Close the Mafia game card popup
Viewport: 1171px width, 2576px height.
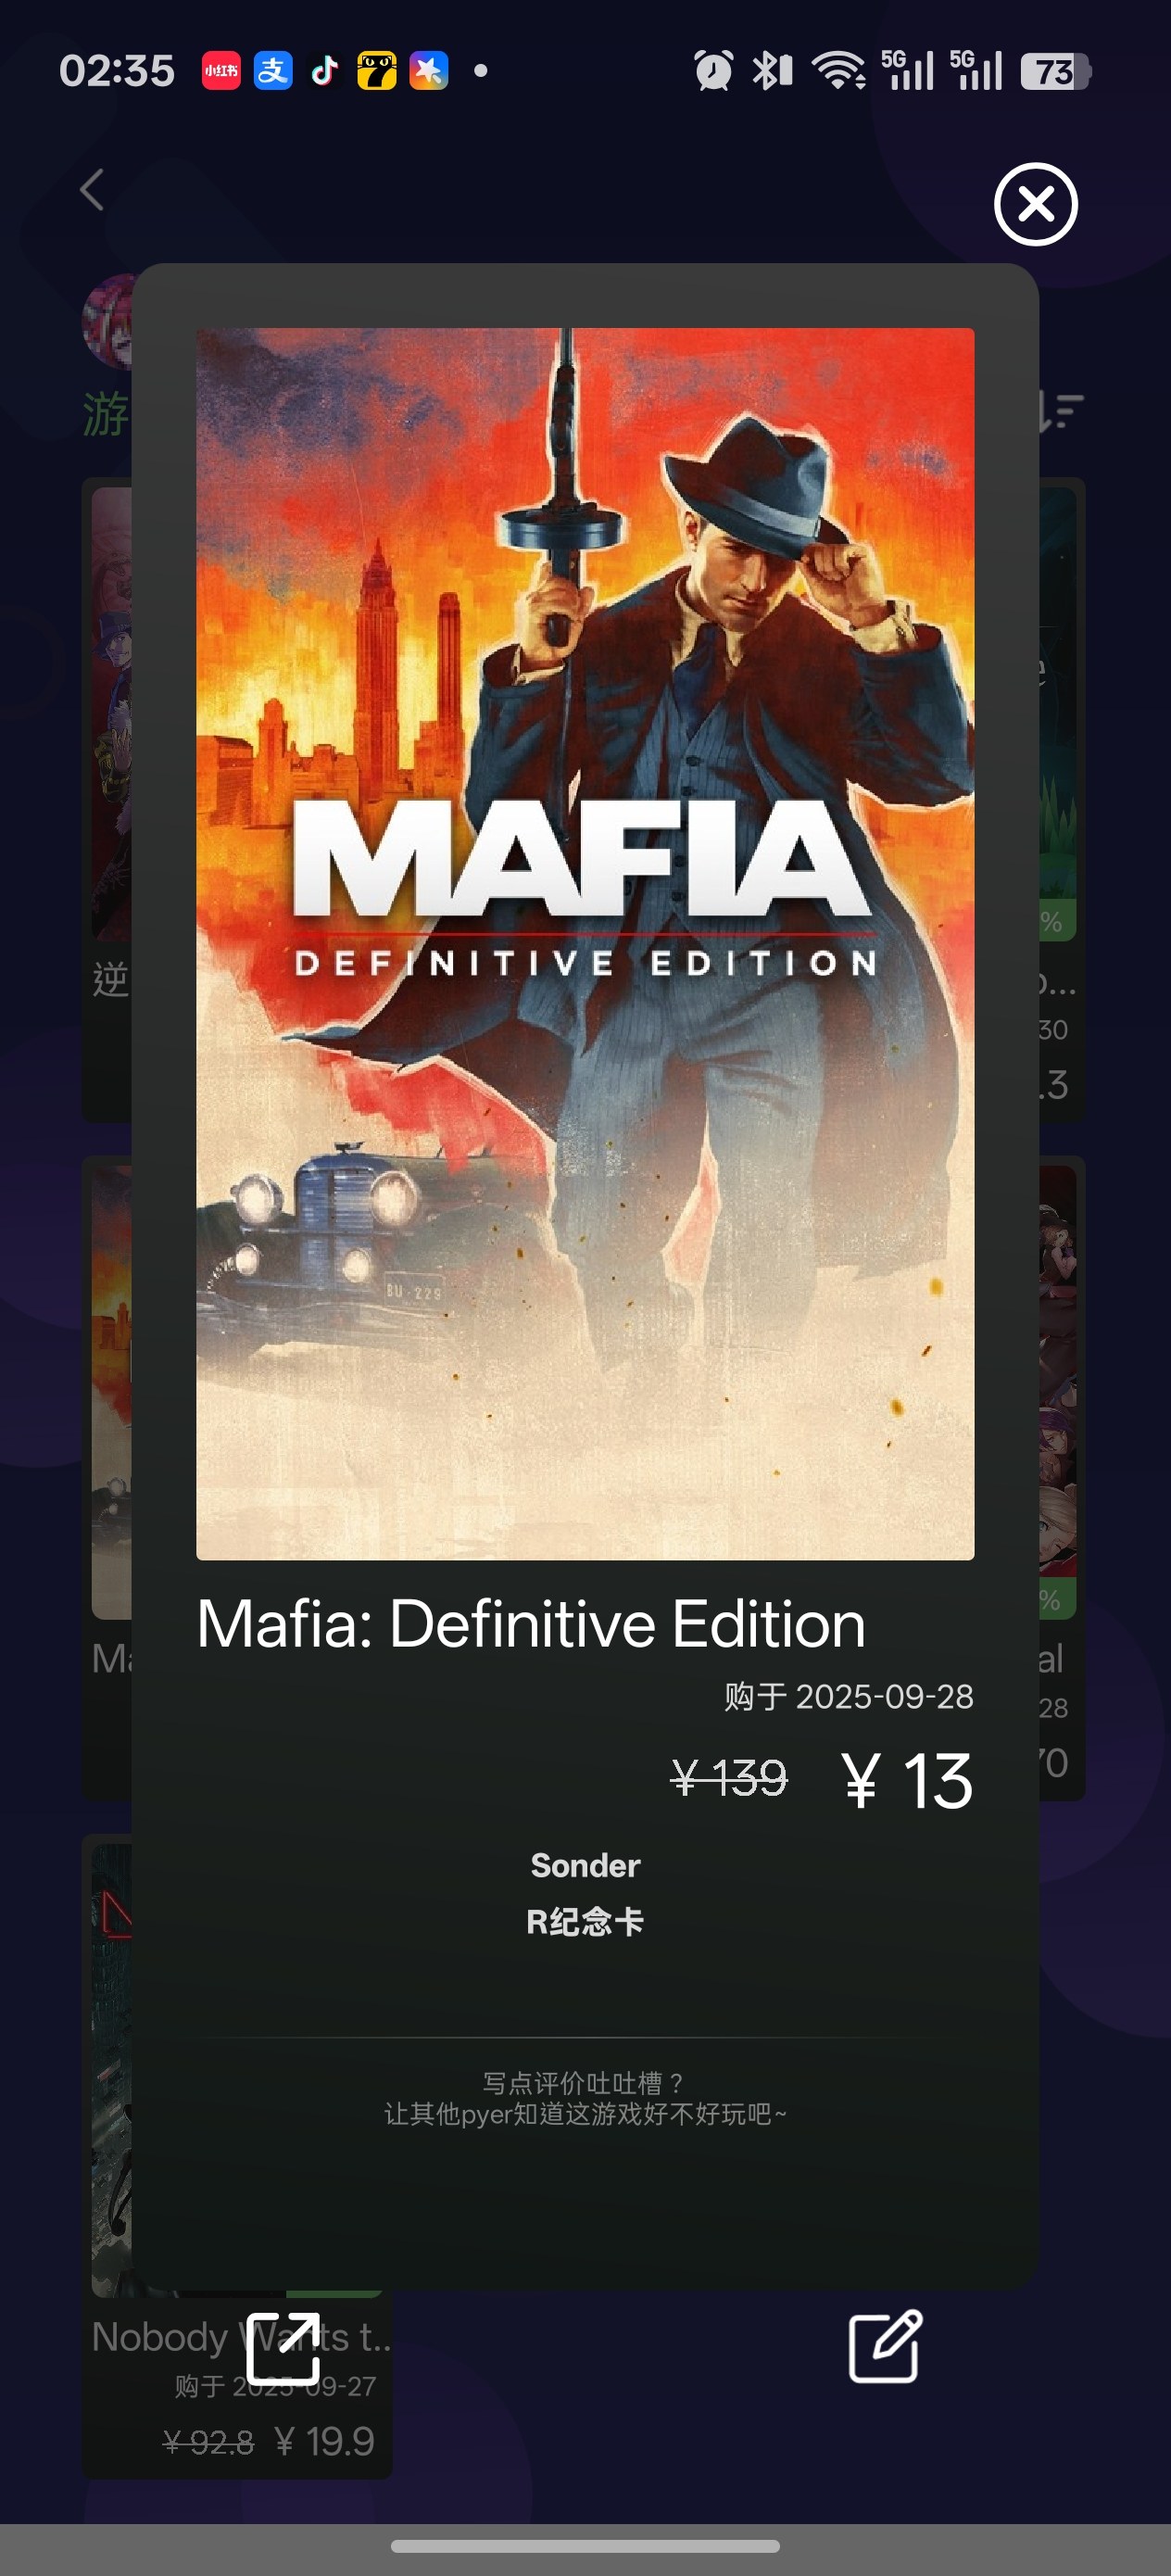tap(1035, 204)
